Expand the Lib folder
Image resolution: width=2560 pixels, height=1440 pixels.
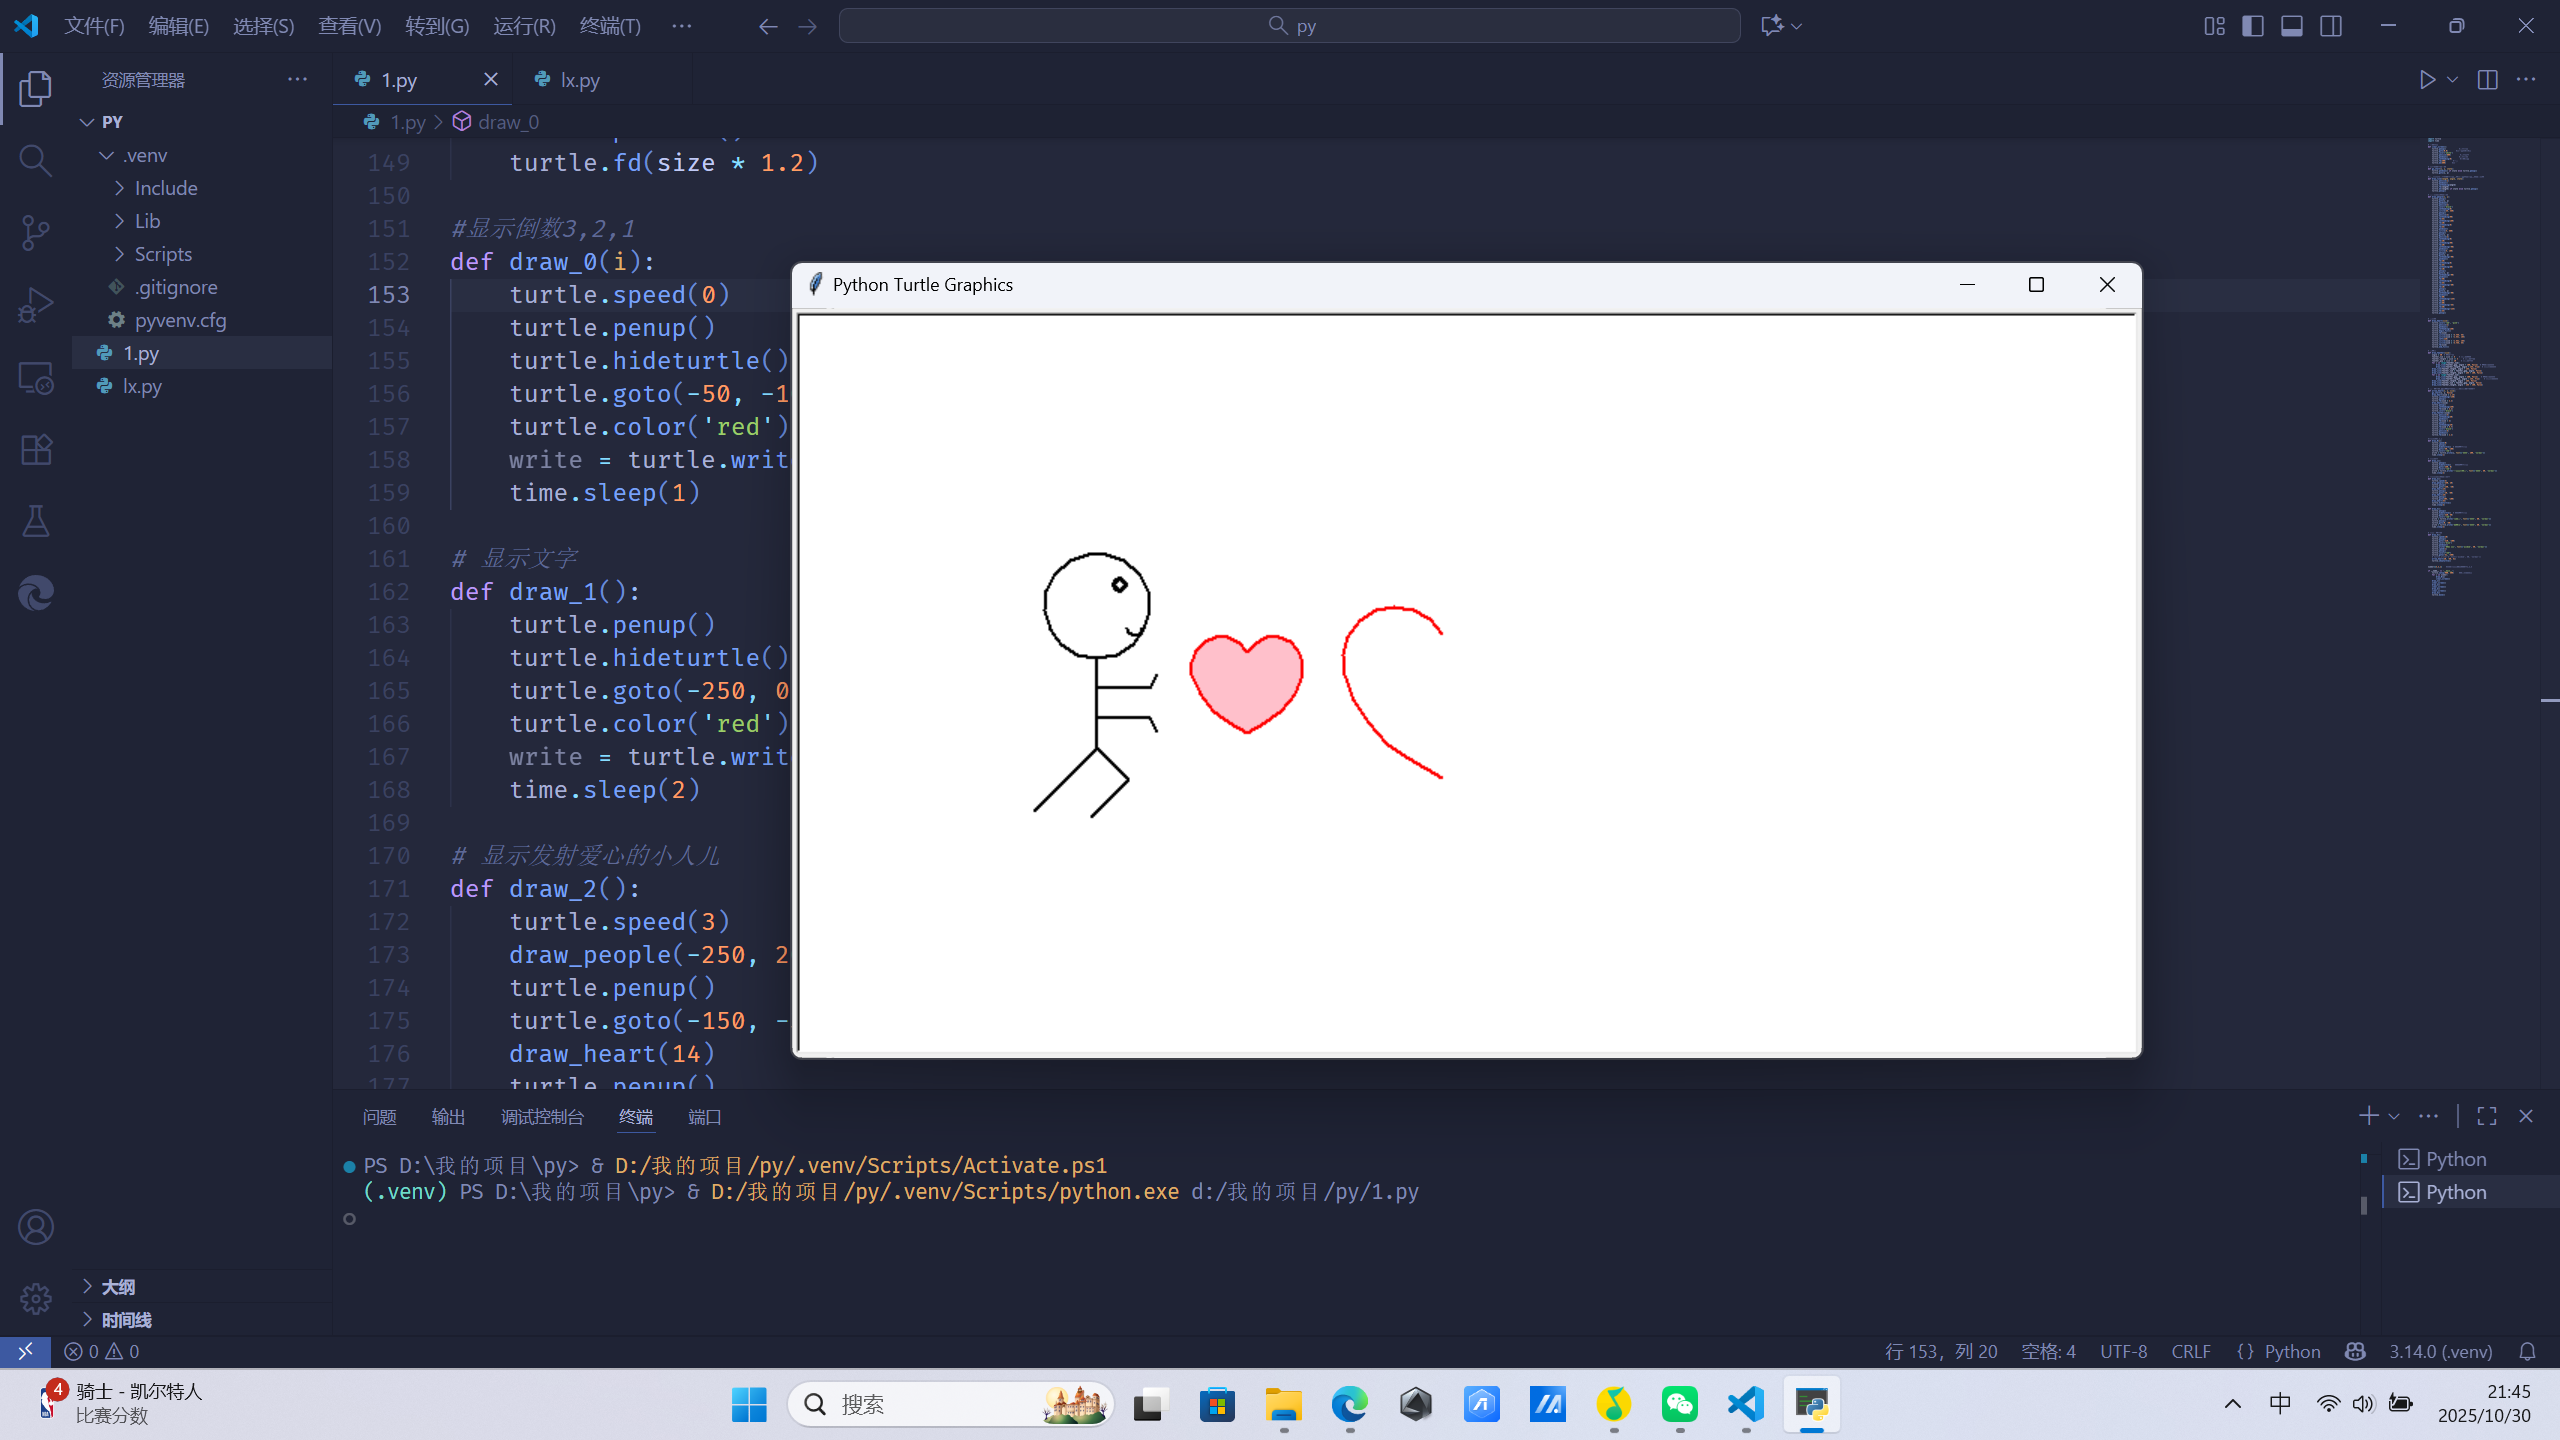click(x=147, y=221)
